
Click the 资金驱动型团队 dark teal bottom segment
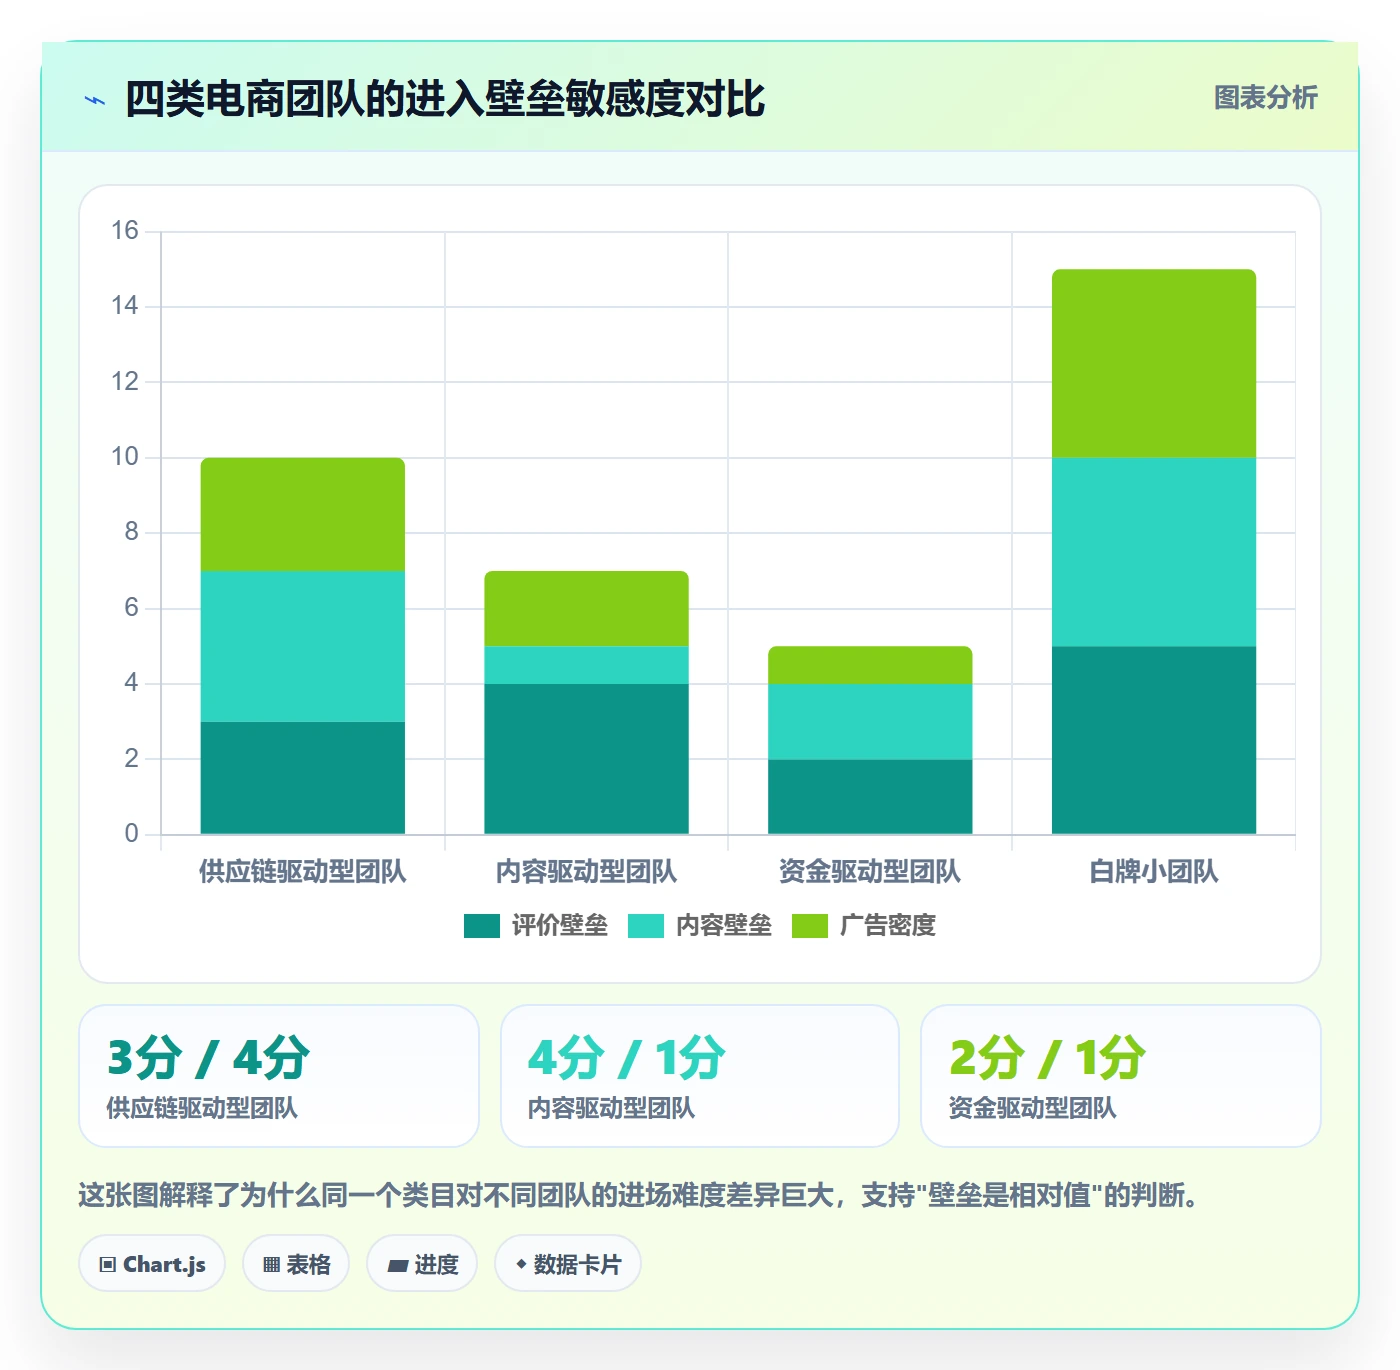tap(870, 797)
